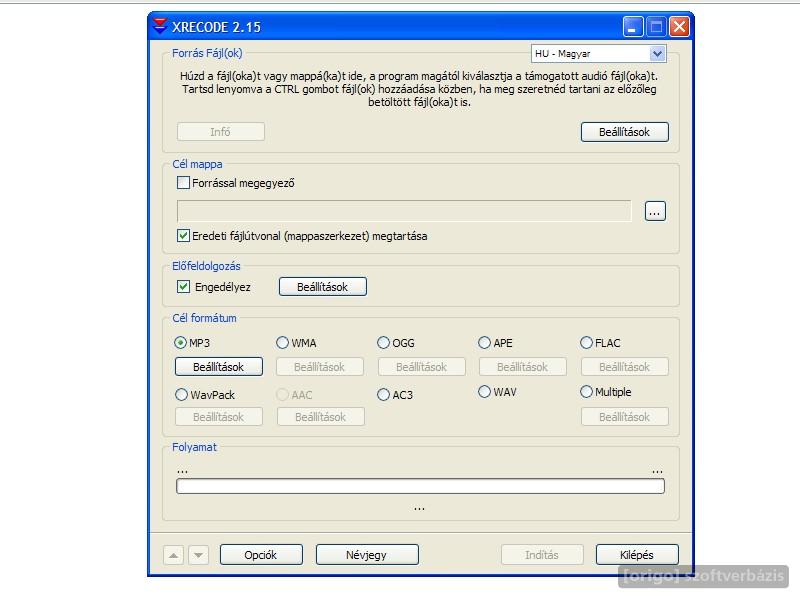Open Előfeldolgozás Beállítások button
Image resolution: width=800 pixels, height=600 pixels.
[322, 287]
